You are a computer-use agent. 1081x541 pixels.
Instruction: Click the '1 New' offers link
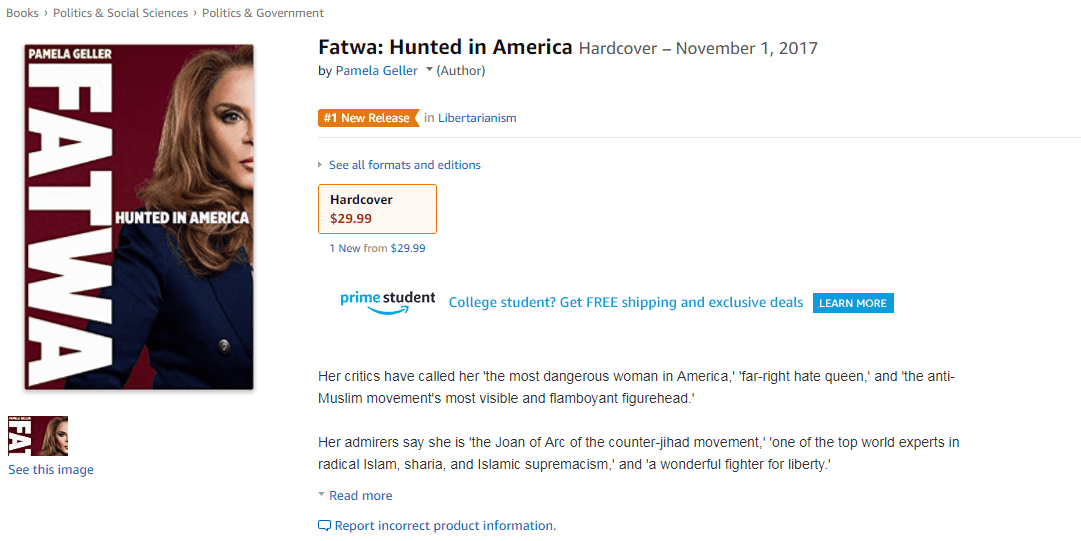coord(345,248)
